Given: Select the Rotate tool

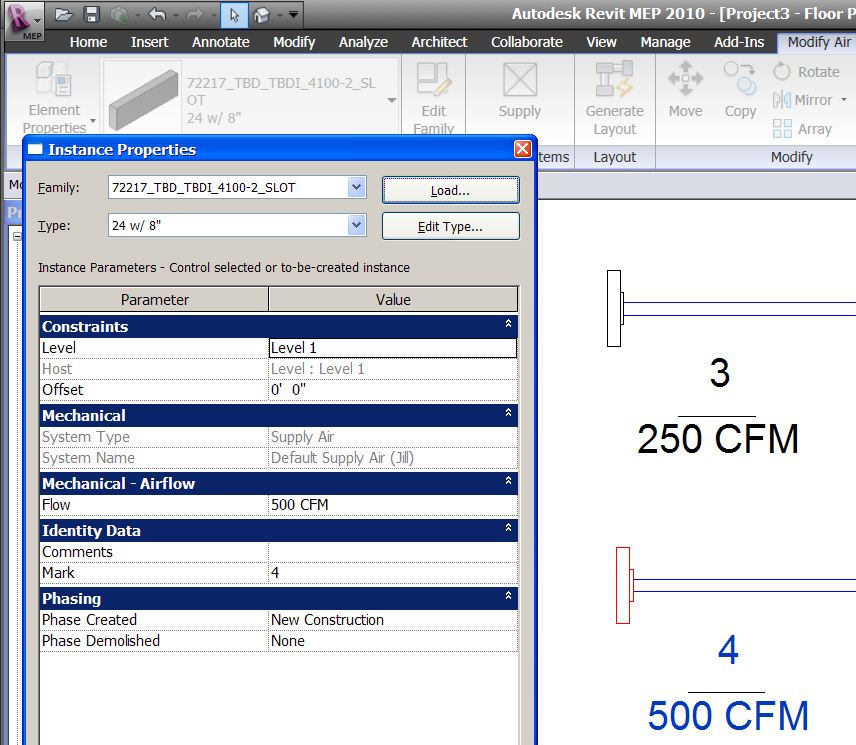Looking at the screenshot, I should (806, 71).
